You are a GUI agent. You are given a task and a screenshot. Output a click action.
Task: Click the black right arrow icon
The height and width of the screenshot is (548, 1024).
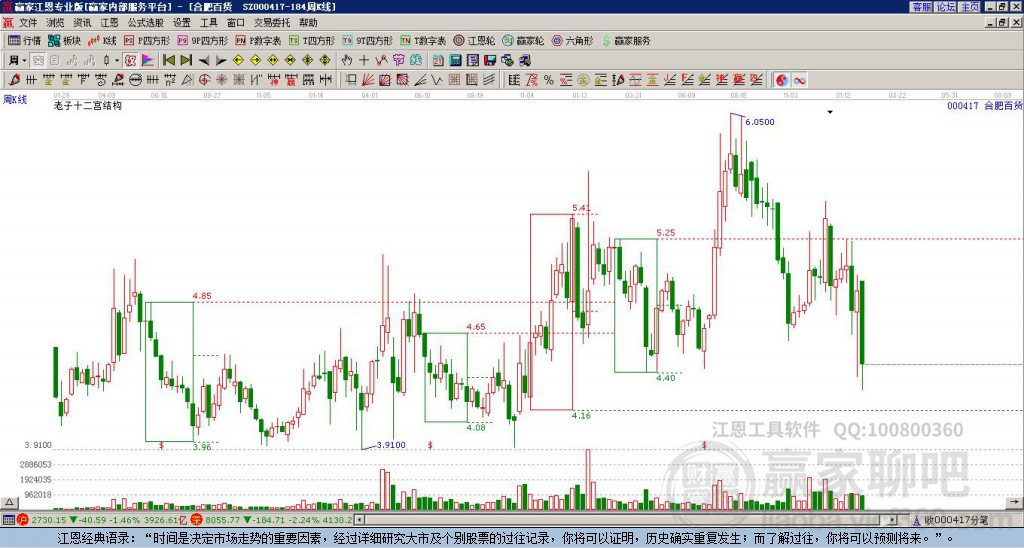coord(221,61)
